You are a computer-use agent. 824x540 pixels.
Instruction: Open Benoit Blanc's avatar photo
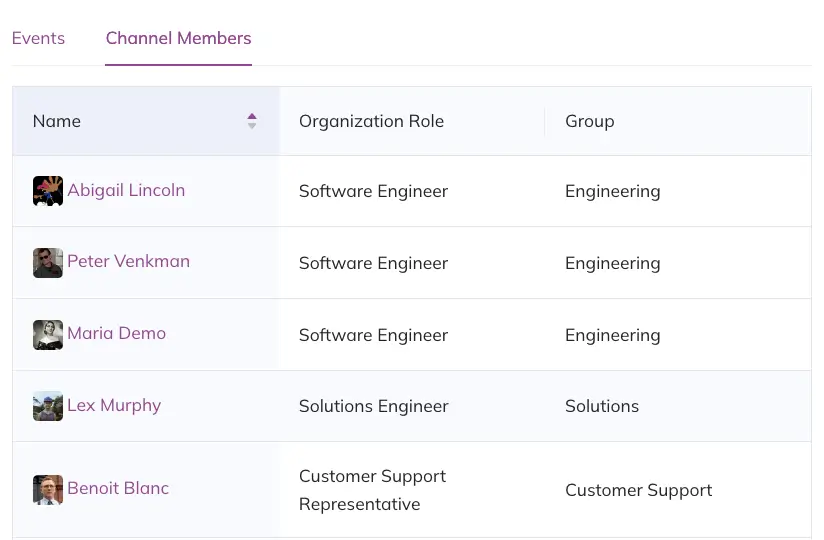[48, 490]
